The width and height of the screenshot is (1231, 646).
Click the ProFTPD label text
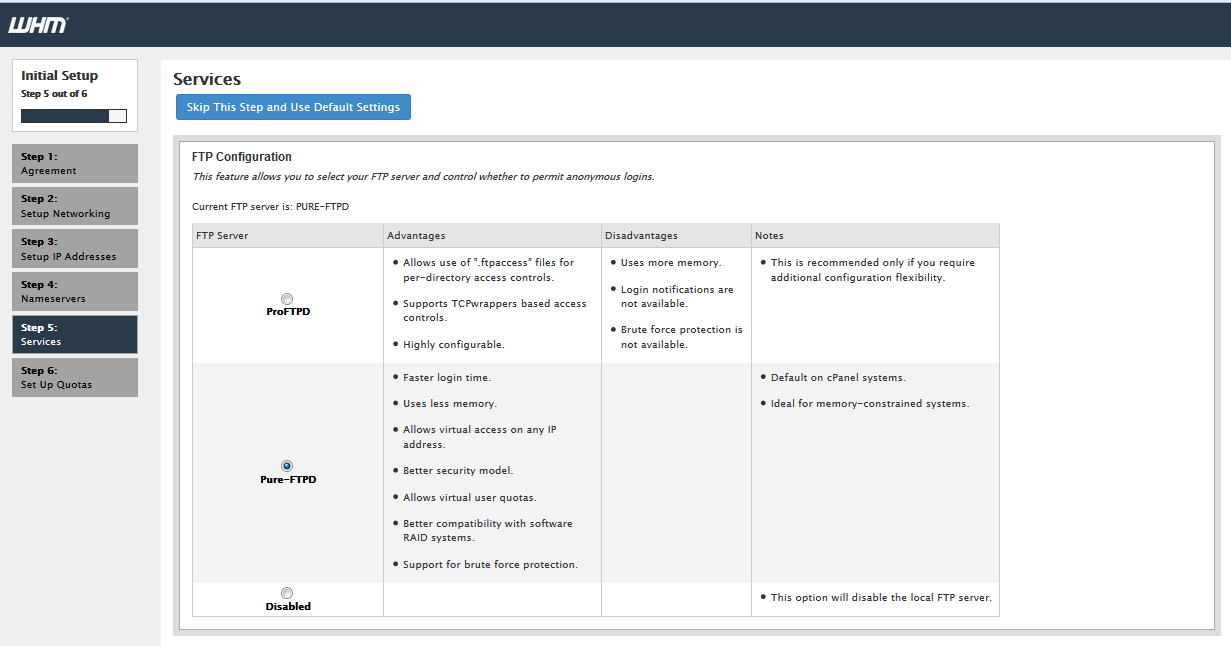[x=288, y=312]
